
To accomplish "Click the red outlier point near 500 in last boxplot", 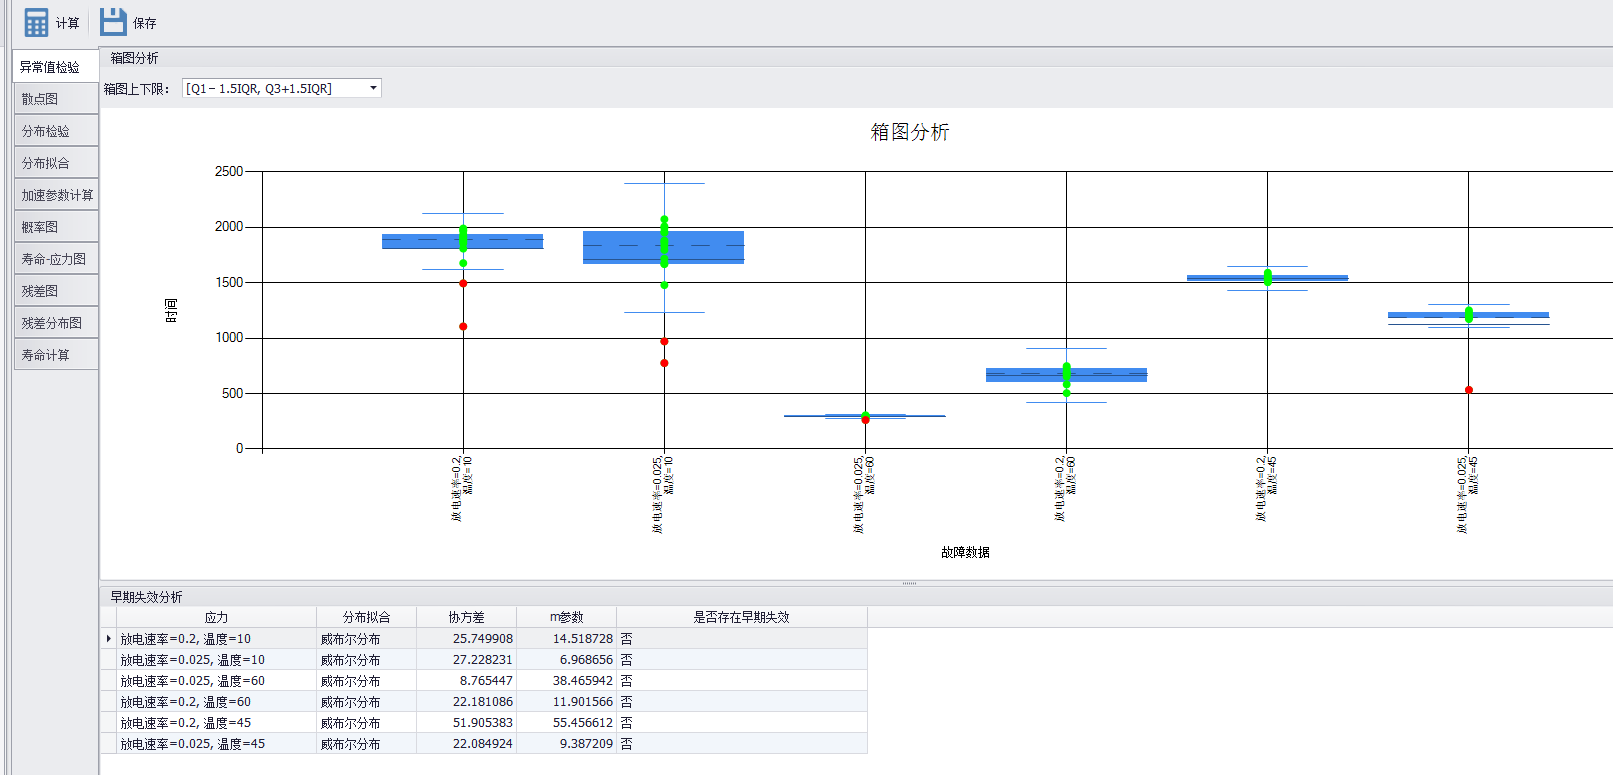I will click(x=1469, y=390).
